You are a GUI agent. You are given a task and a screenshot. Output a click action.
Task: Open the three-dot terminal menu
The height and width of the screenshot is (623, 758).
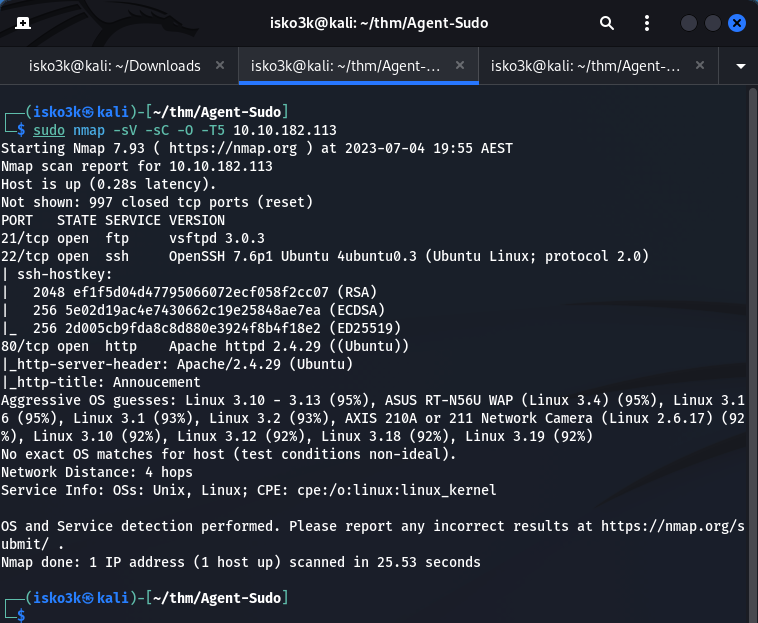tap(646, 22)
